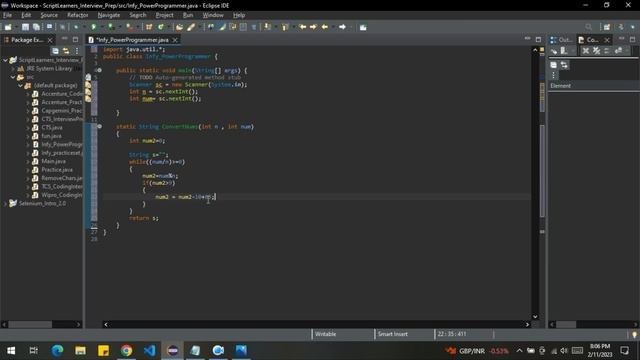Expand fun.java tree arrow

pyautogui.click(x=28, y=136)
